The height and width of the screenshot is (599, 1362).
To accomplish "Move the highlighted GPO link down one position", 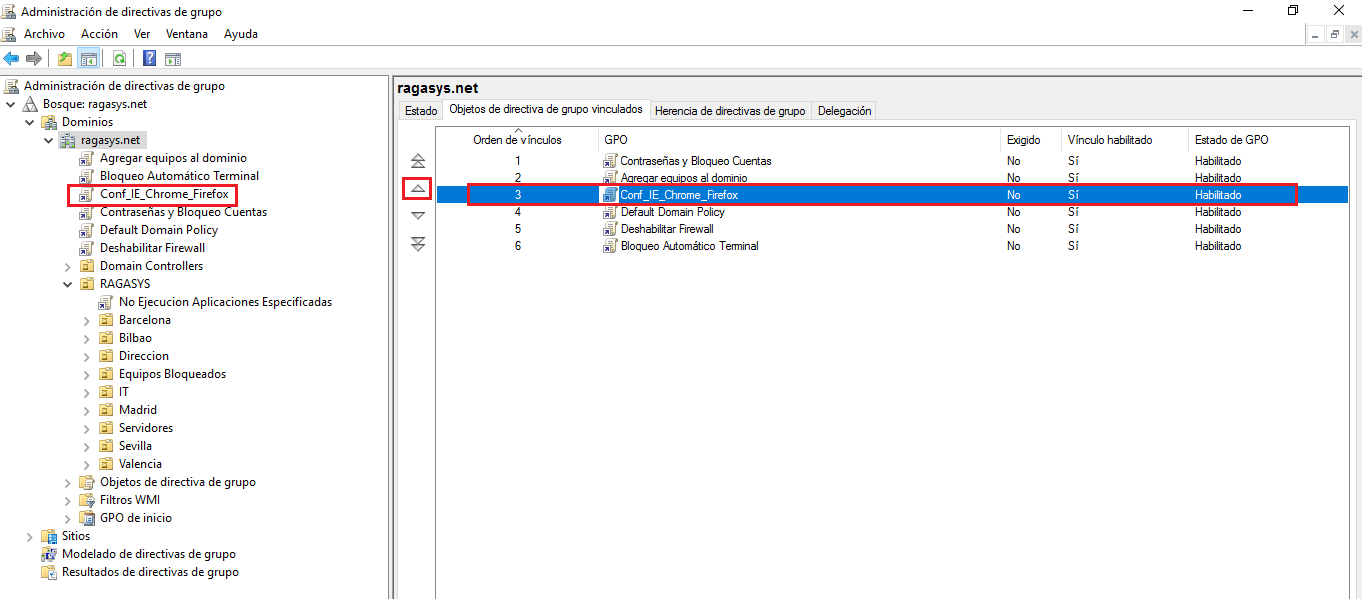I will click(x=417, y=214).
